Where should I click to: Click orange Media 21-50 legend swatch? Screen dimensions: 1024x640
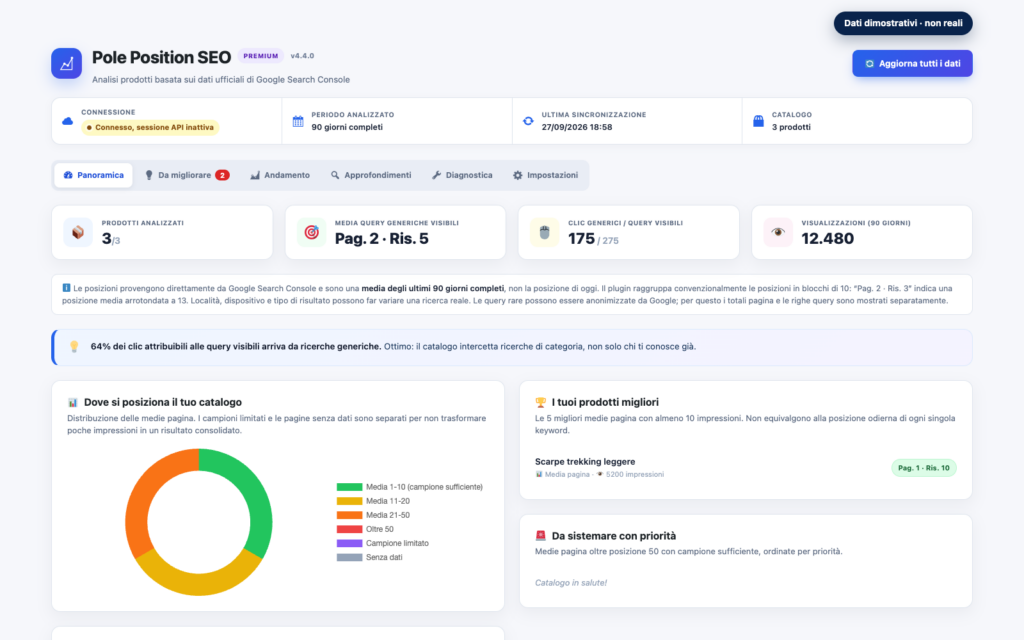point(349,515)
